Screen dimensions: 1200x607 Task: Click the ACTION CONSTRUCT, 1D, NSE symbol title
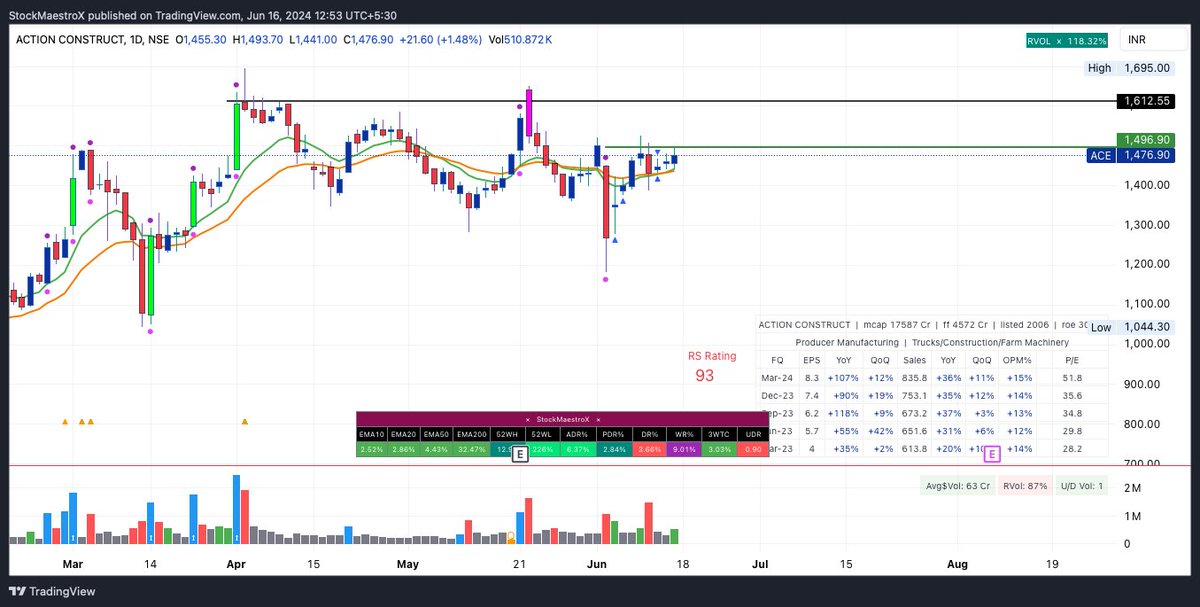click(x=90, y=41)
